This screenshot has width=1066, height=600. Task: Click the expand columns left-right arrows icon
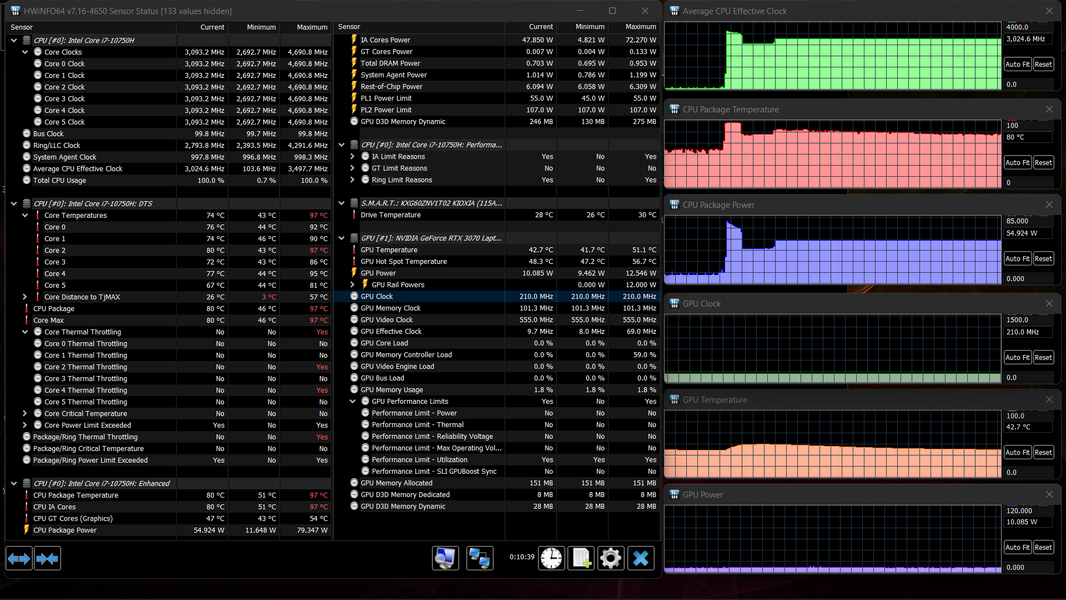coord(19,559)
